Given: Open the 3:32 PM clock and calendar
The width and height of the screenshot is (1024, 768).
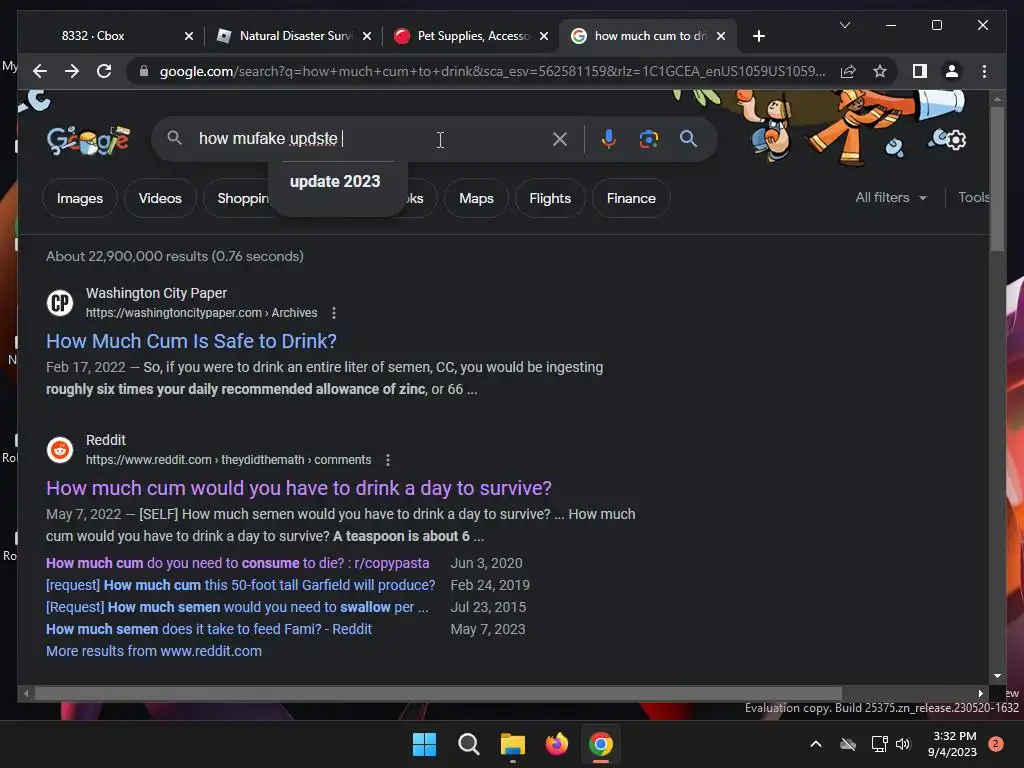Looking at the screenshot, I should pos(953,744).
